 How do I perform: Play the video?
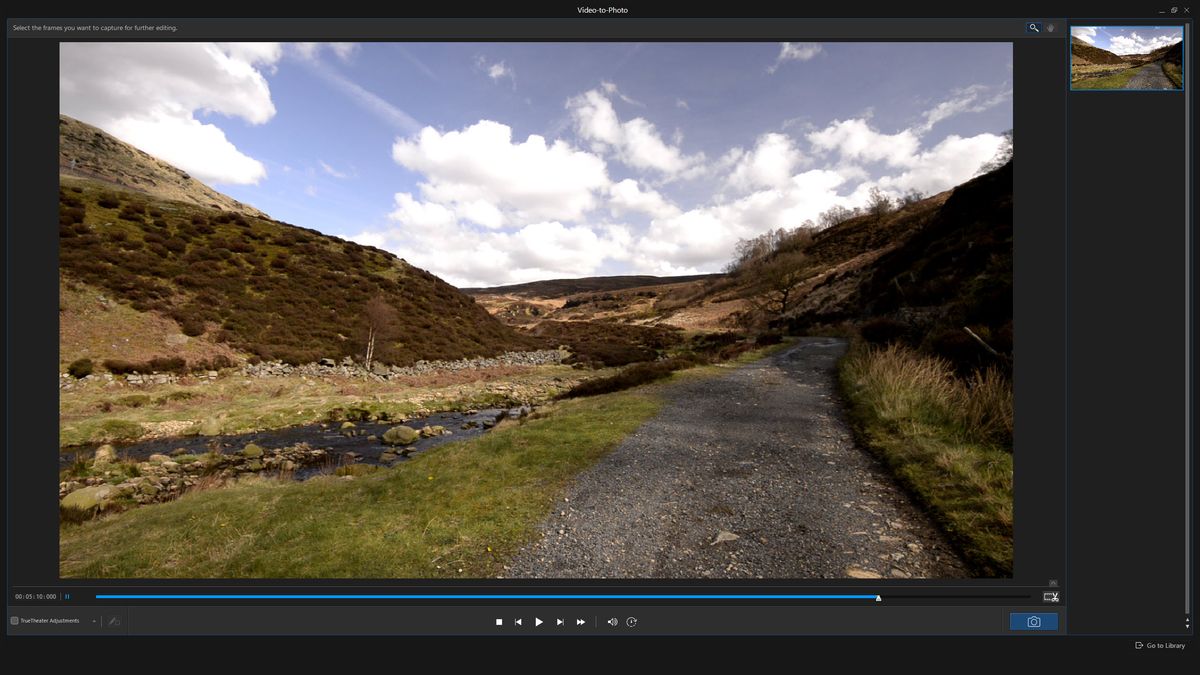pyautogui.click(x=539, y=621)
